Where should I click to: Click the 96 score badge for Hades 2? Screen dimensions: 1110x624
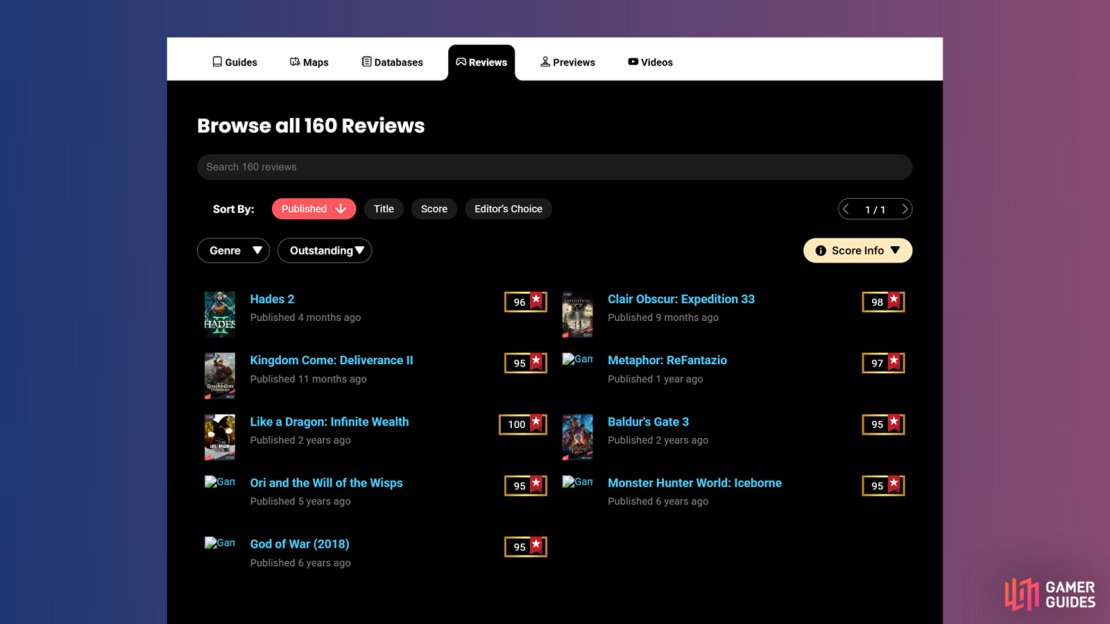525,302
